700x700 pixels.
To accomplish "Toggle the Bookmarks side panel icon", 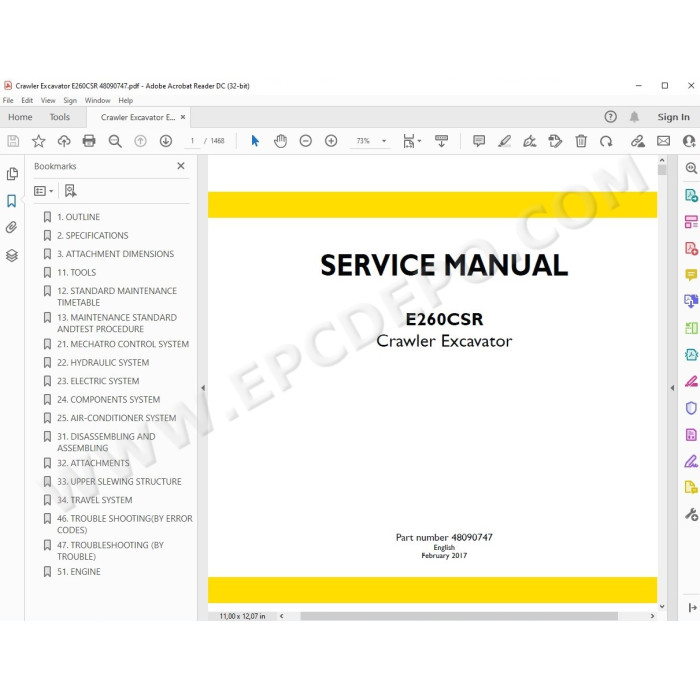I will (12, 201).
